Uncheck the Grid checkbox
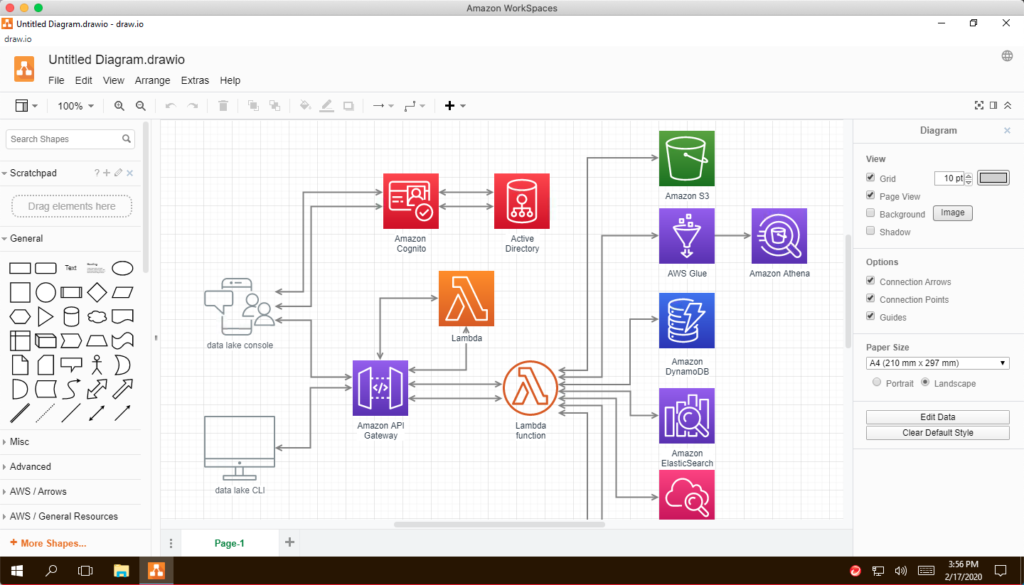1024x585 pixels. [x=871, y=178]
